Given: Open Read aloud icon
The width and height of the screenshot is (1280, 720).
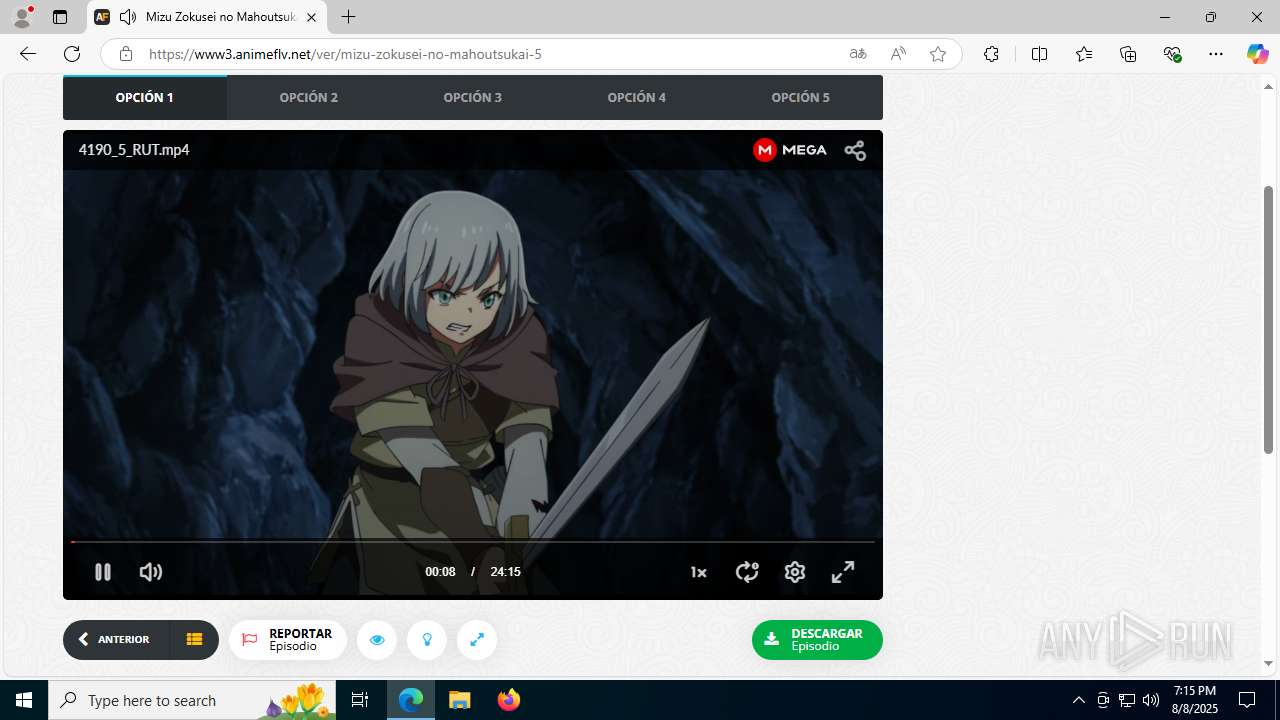Looking at the screenshot, I should (898, 54).
